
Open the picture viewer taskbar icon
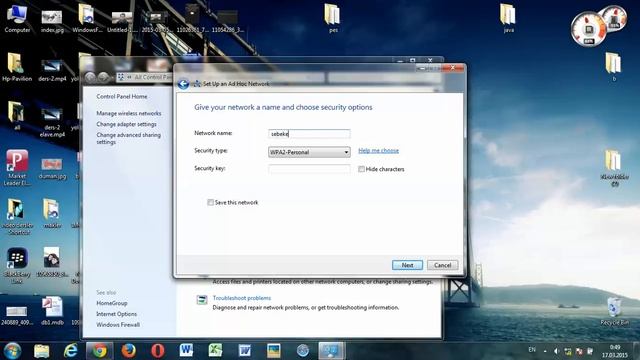coord(273,351)
